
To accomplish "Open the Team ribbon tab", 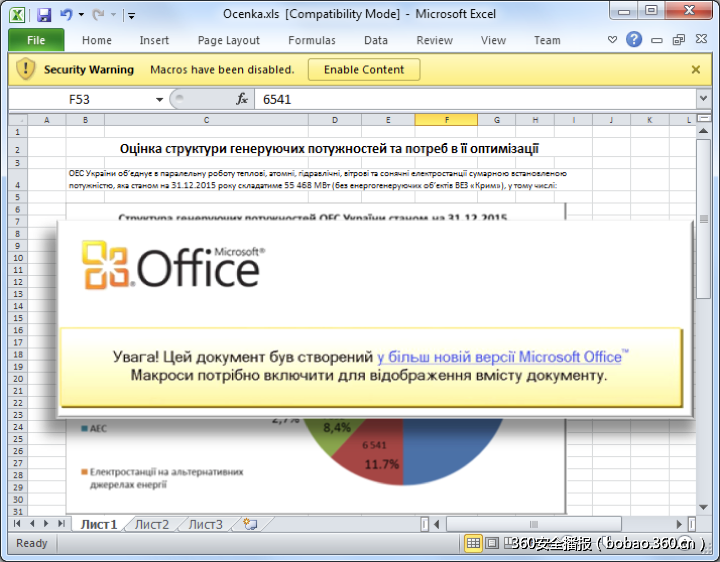I will pyautogui.click(x=547, y=40).
